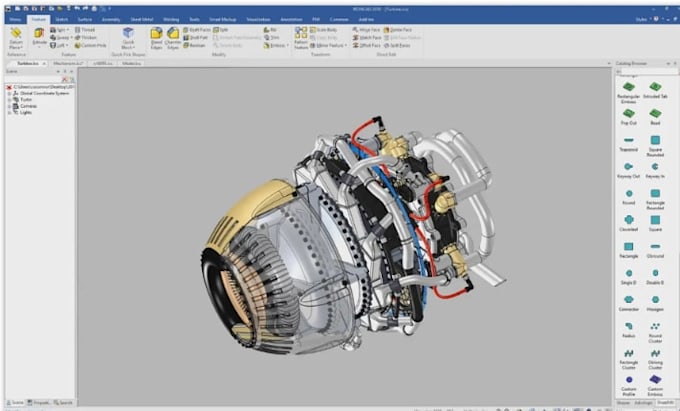This screenshot has width=680, height=411.
Task: Open the Scene panel tab
Action: click(15, 403)
